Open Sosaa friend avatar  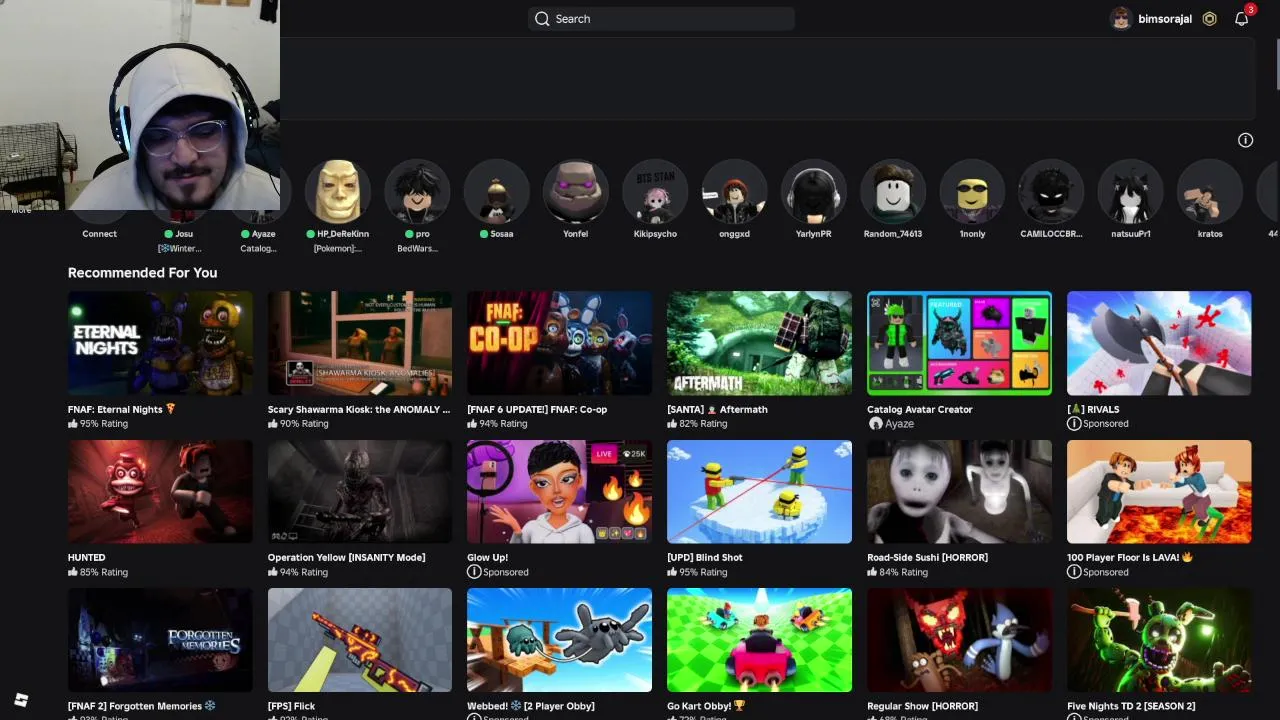pyautogui.click(x=496, y=191)
